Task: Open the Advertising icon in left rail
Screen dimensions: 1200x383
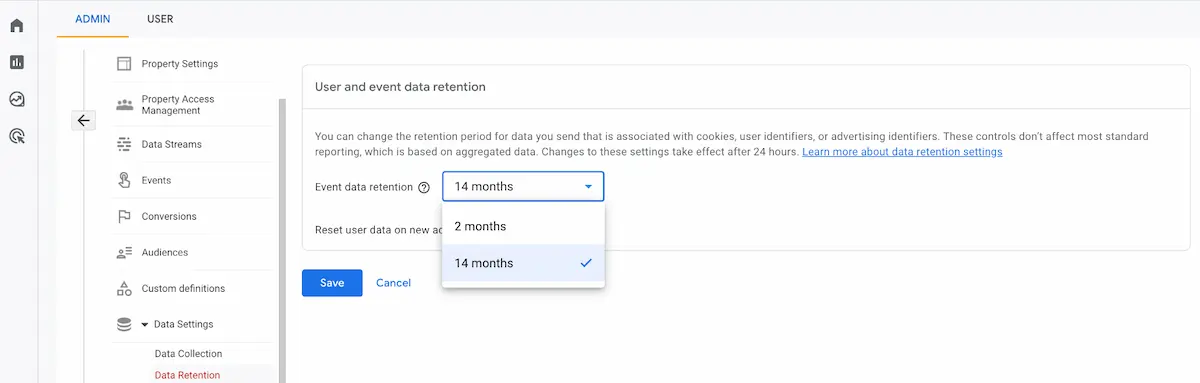Action: tap(16, 136)
